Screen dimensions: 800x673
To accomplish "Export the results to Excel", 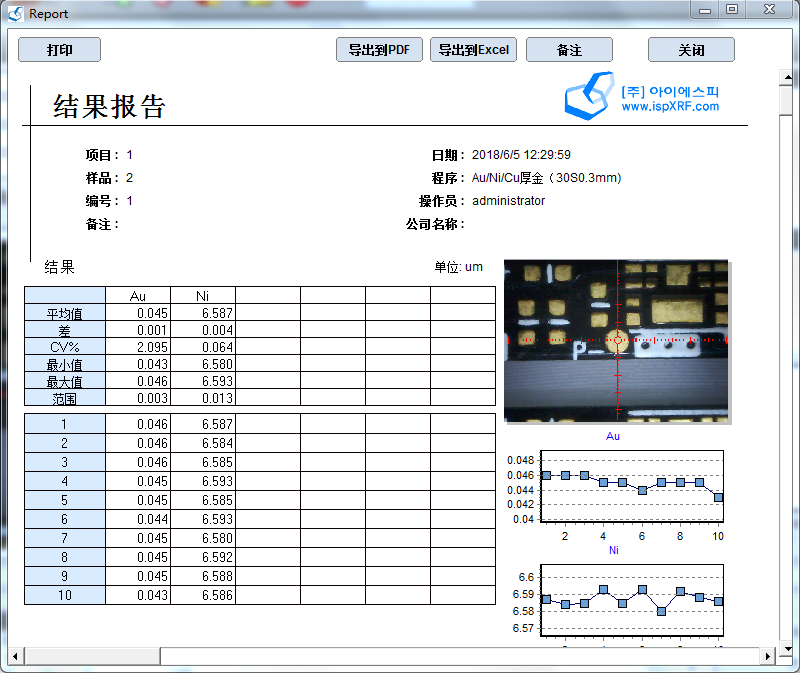I will pyautogui.click(x=473, y=49).
